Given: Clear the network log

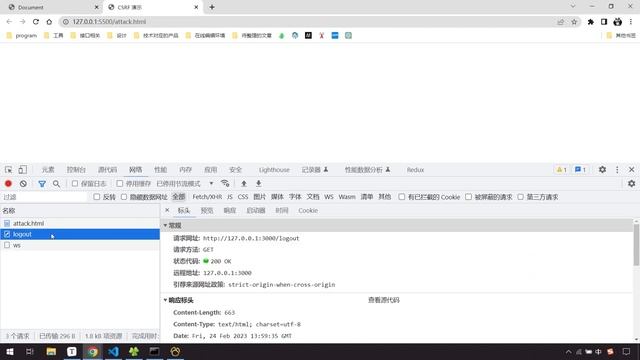Looking at the screenshot, I should (23, 184).
